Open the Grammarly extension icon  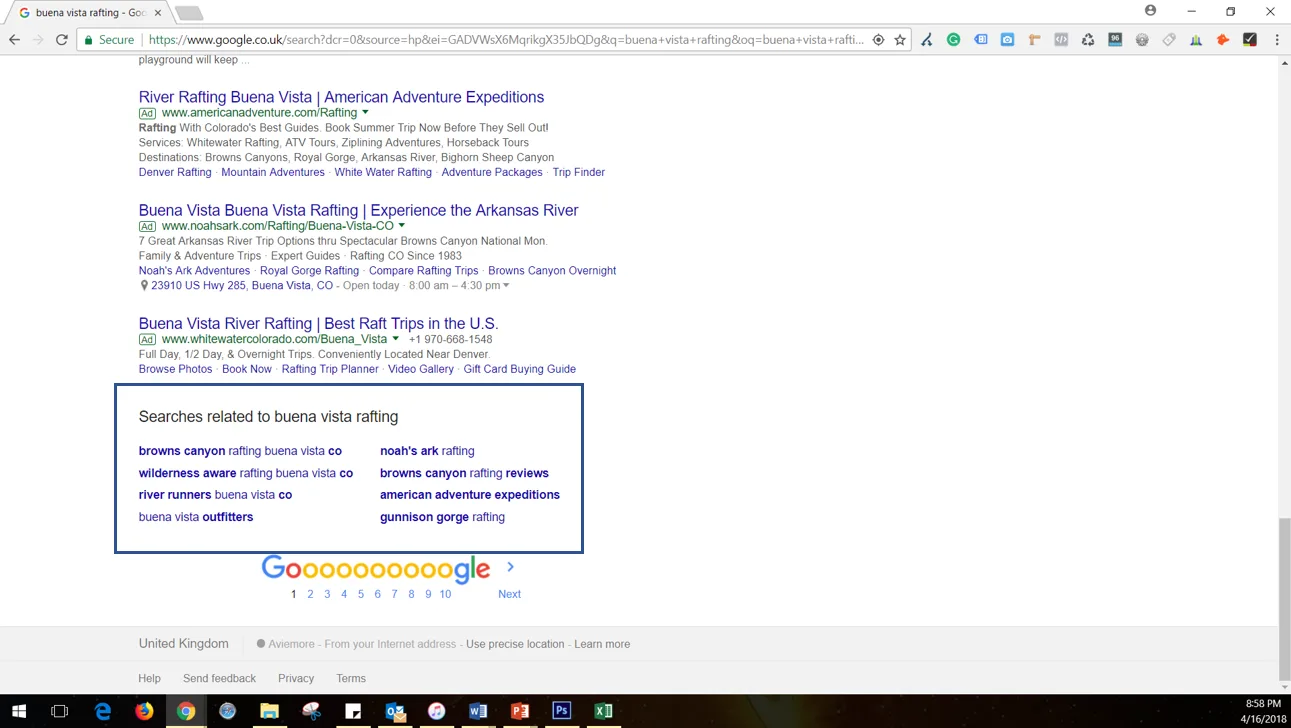[x=954, y=39]
